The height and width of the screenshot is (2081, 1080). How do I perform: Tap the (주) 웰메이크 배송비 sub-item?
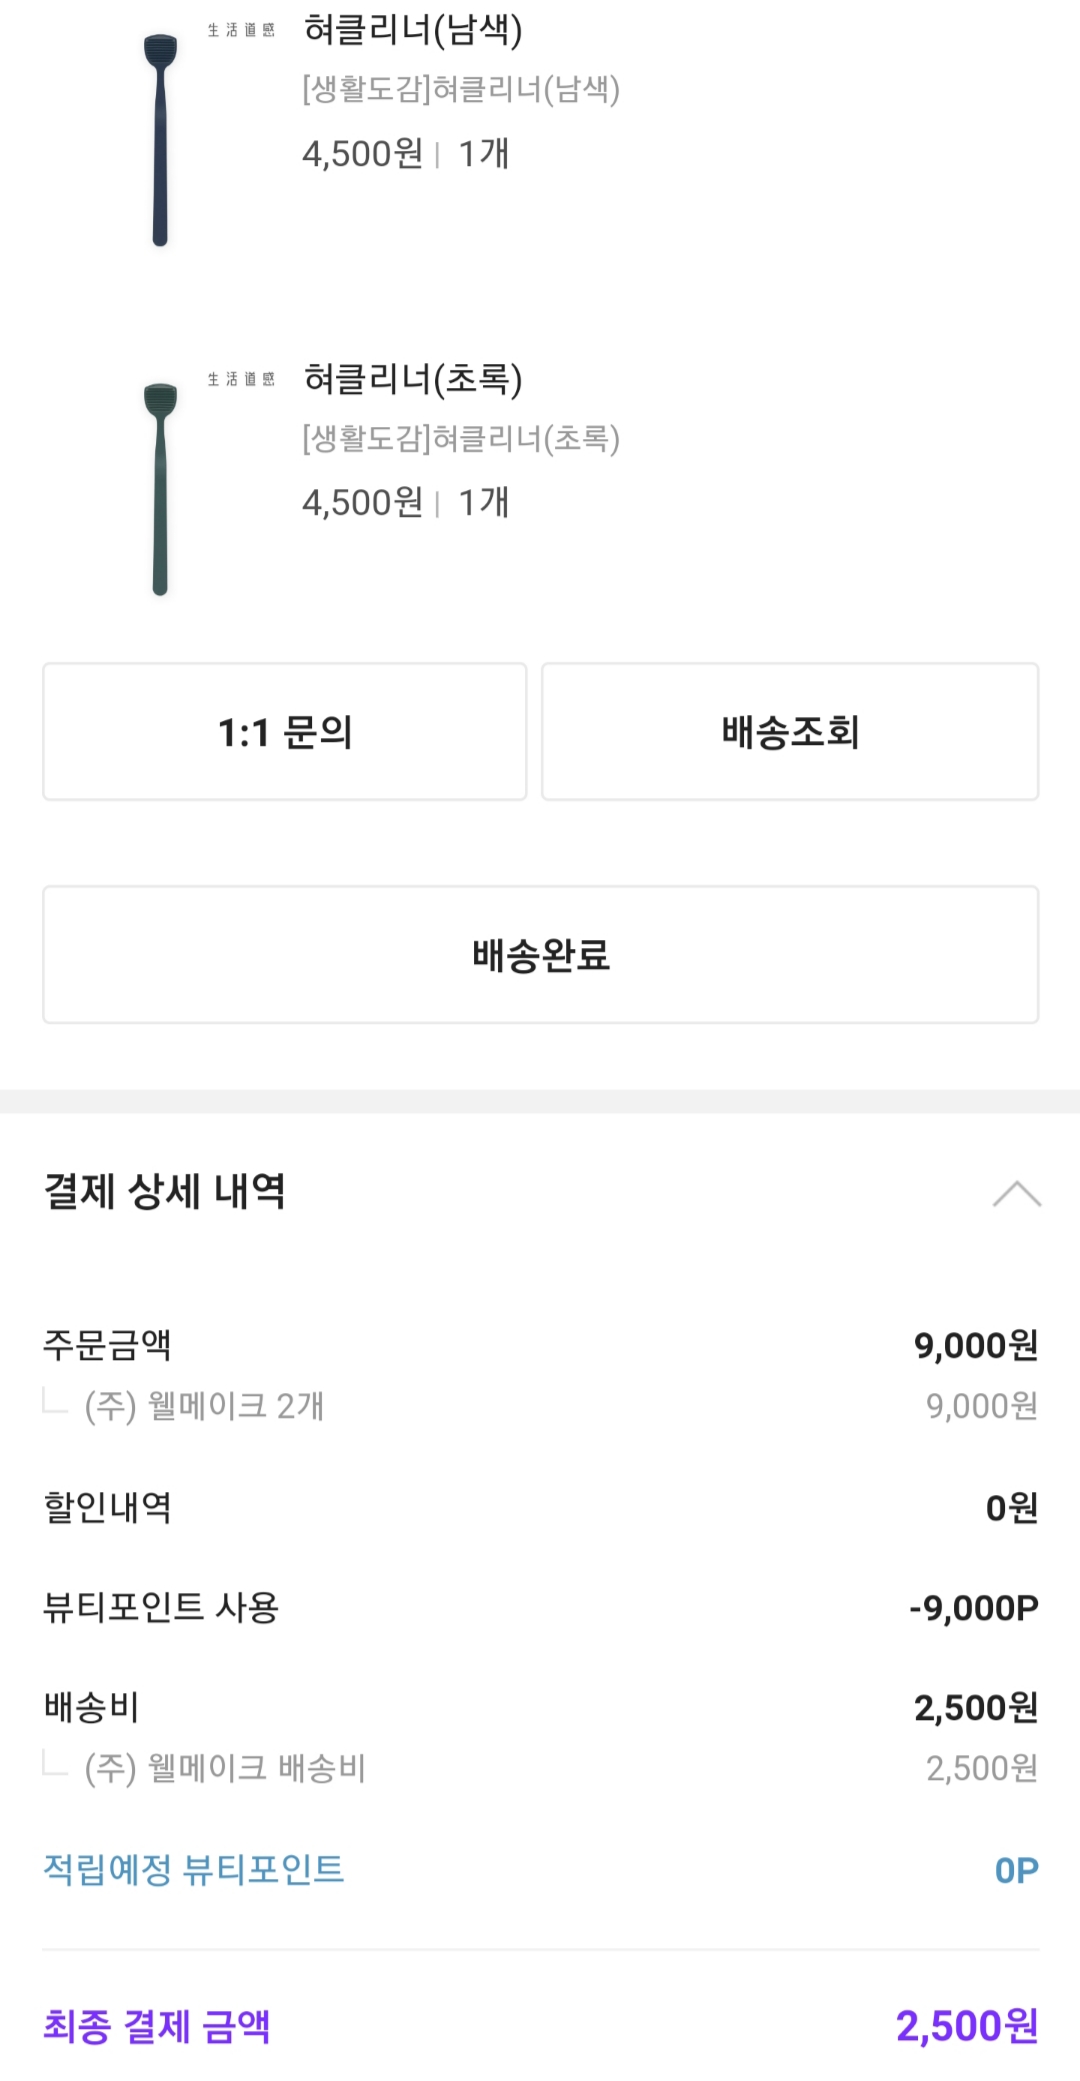click(x=225, y=1769)
